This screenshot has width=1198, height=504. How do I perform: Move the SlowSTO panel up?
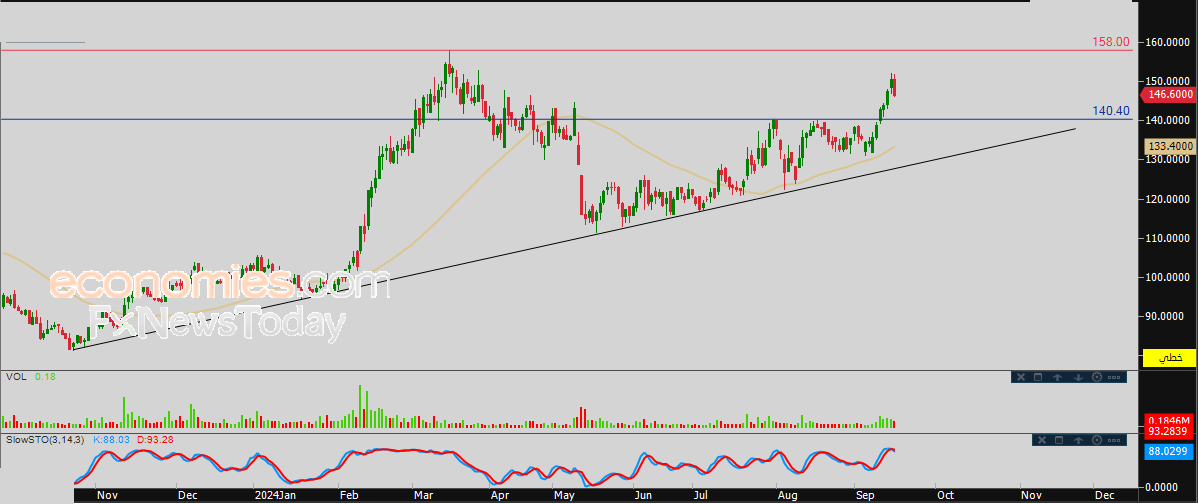click(x=1078, y=440)
